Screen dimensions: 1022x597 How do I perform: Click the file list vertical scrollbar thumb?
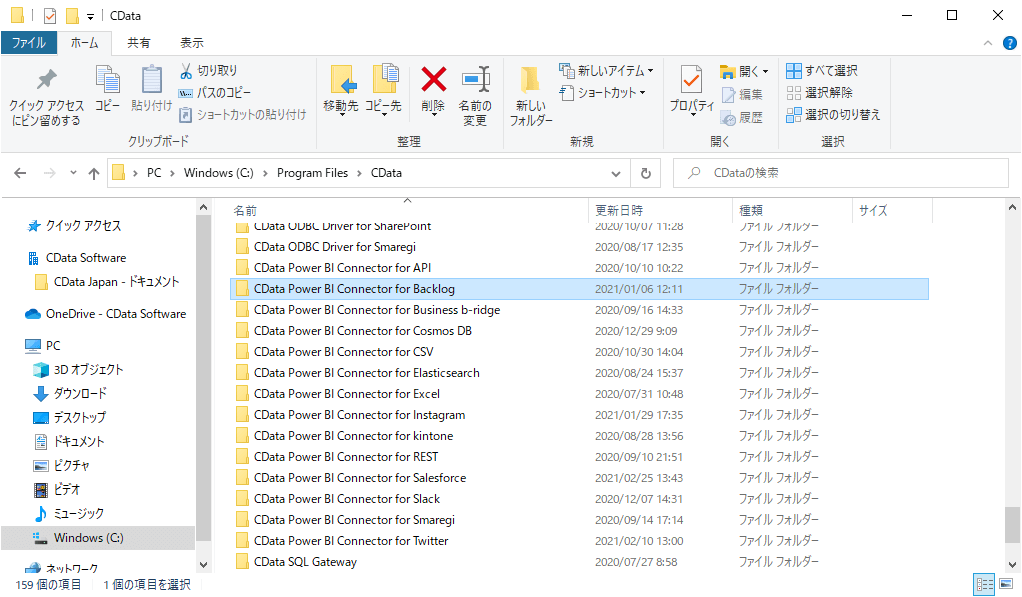[1012, 525]
